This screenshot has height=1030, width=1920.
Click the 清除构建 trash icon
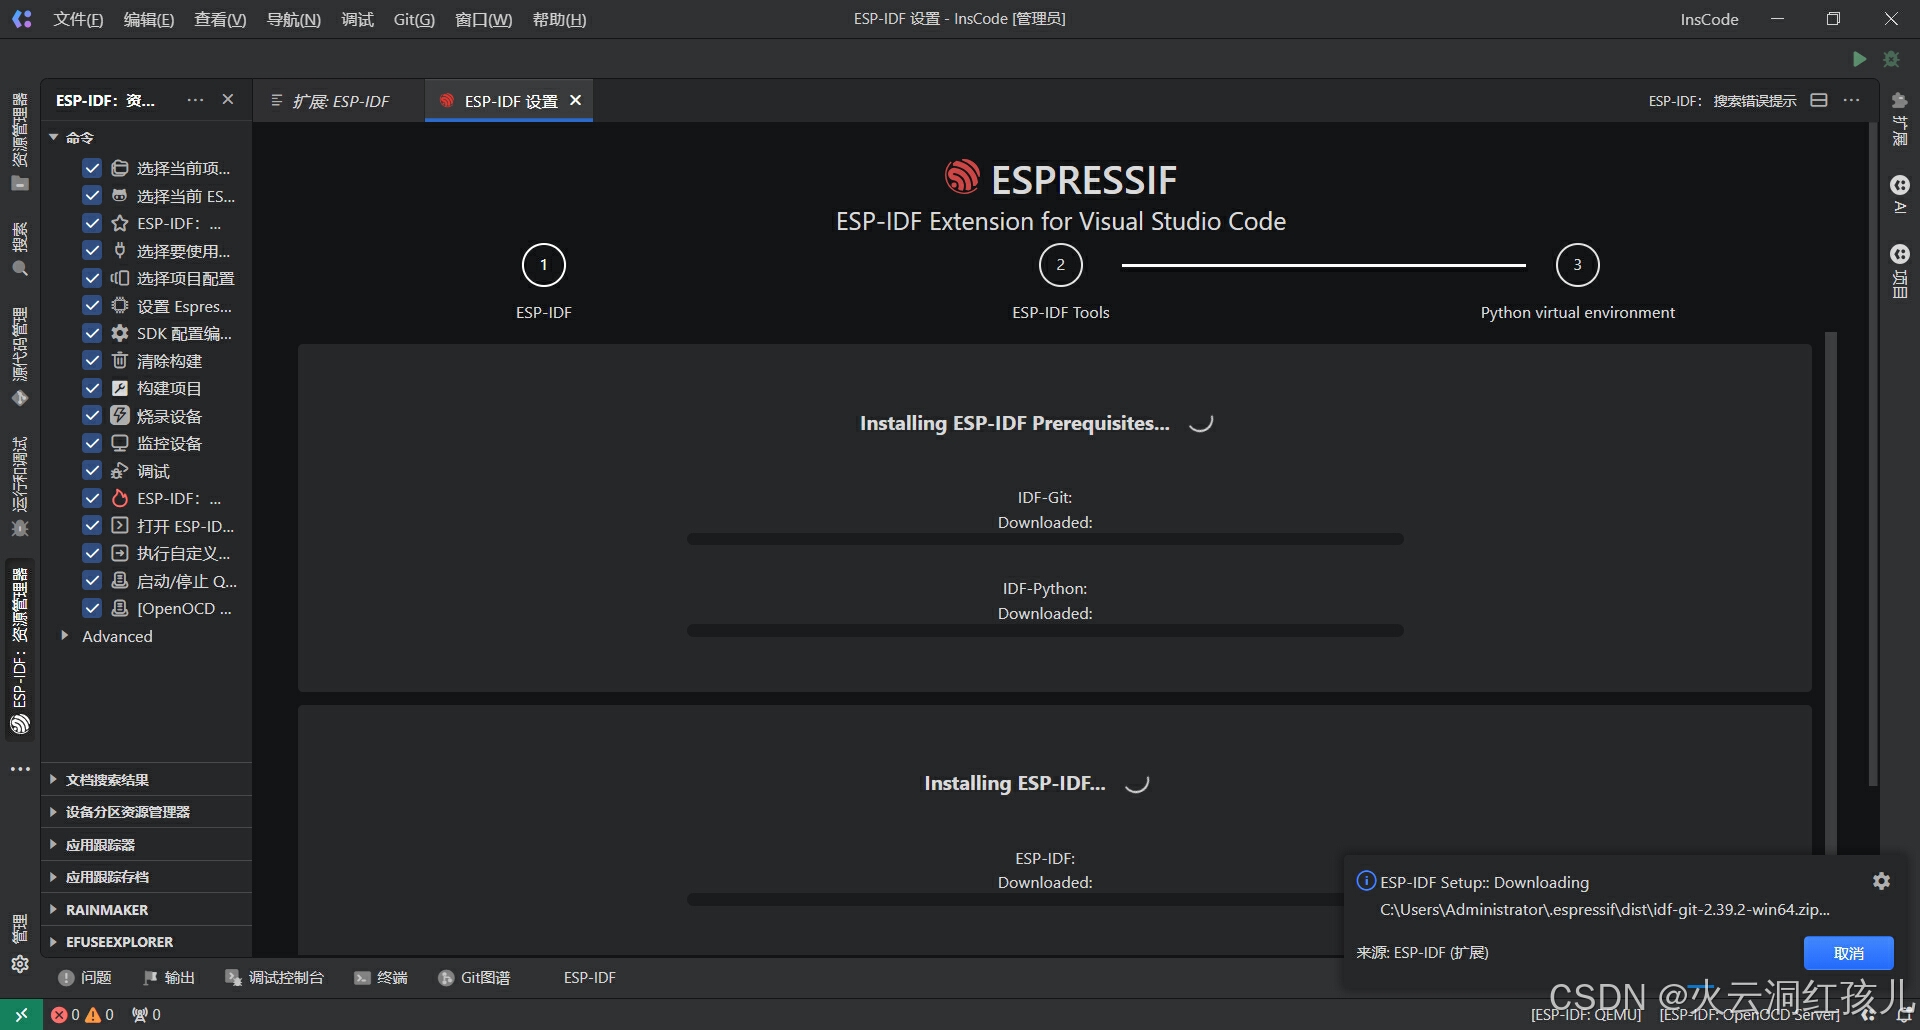click(x=120, y=360)
